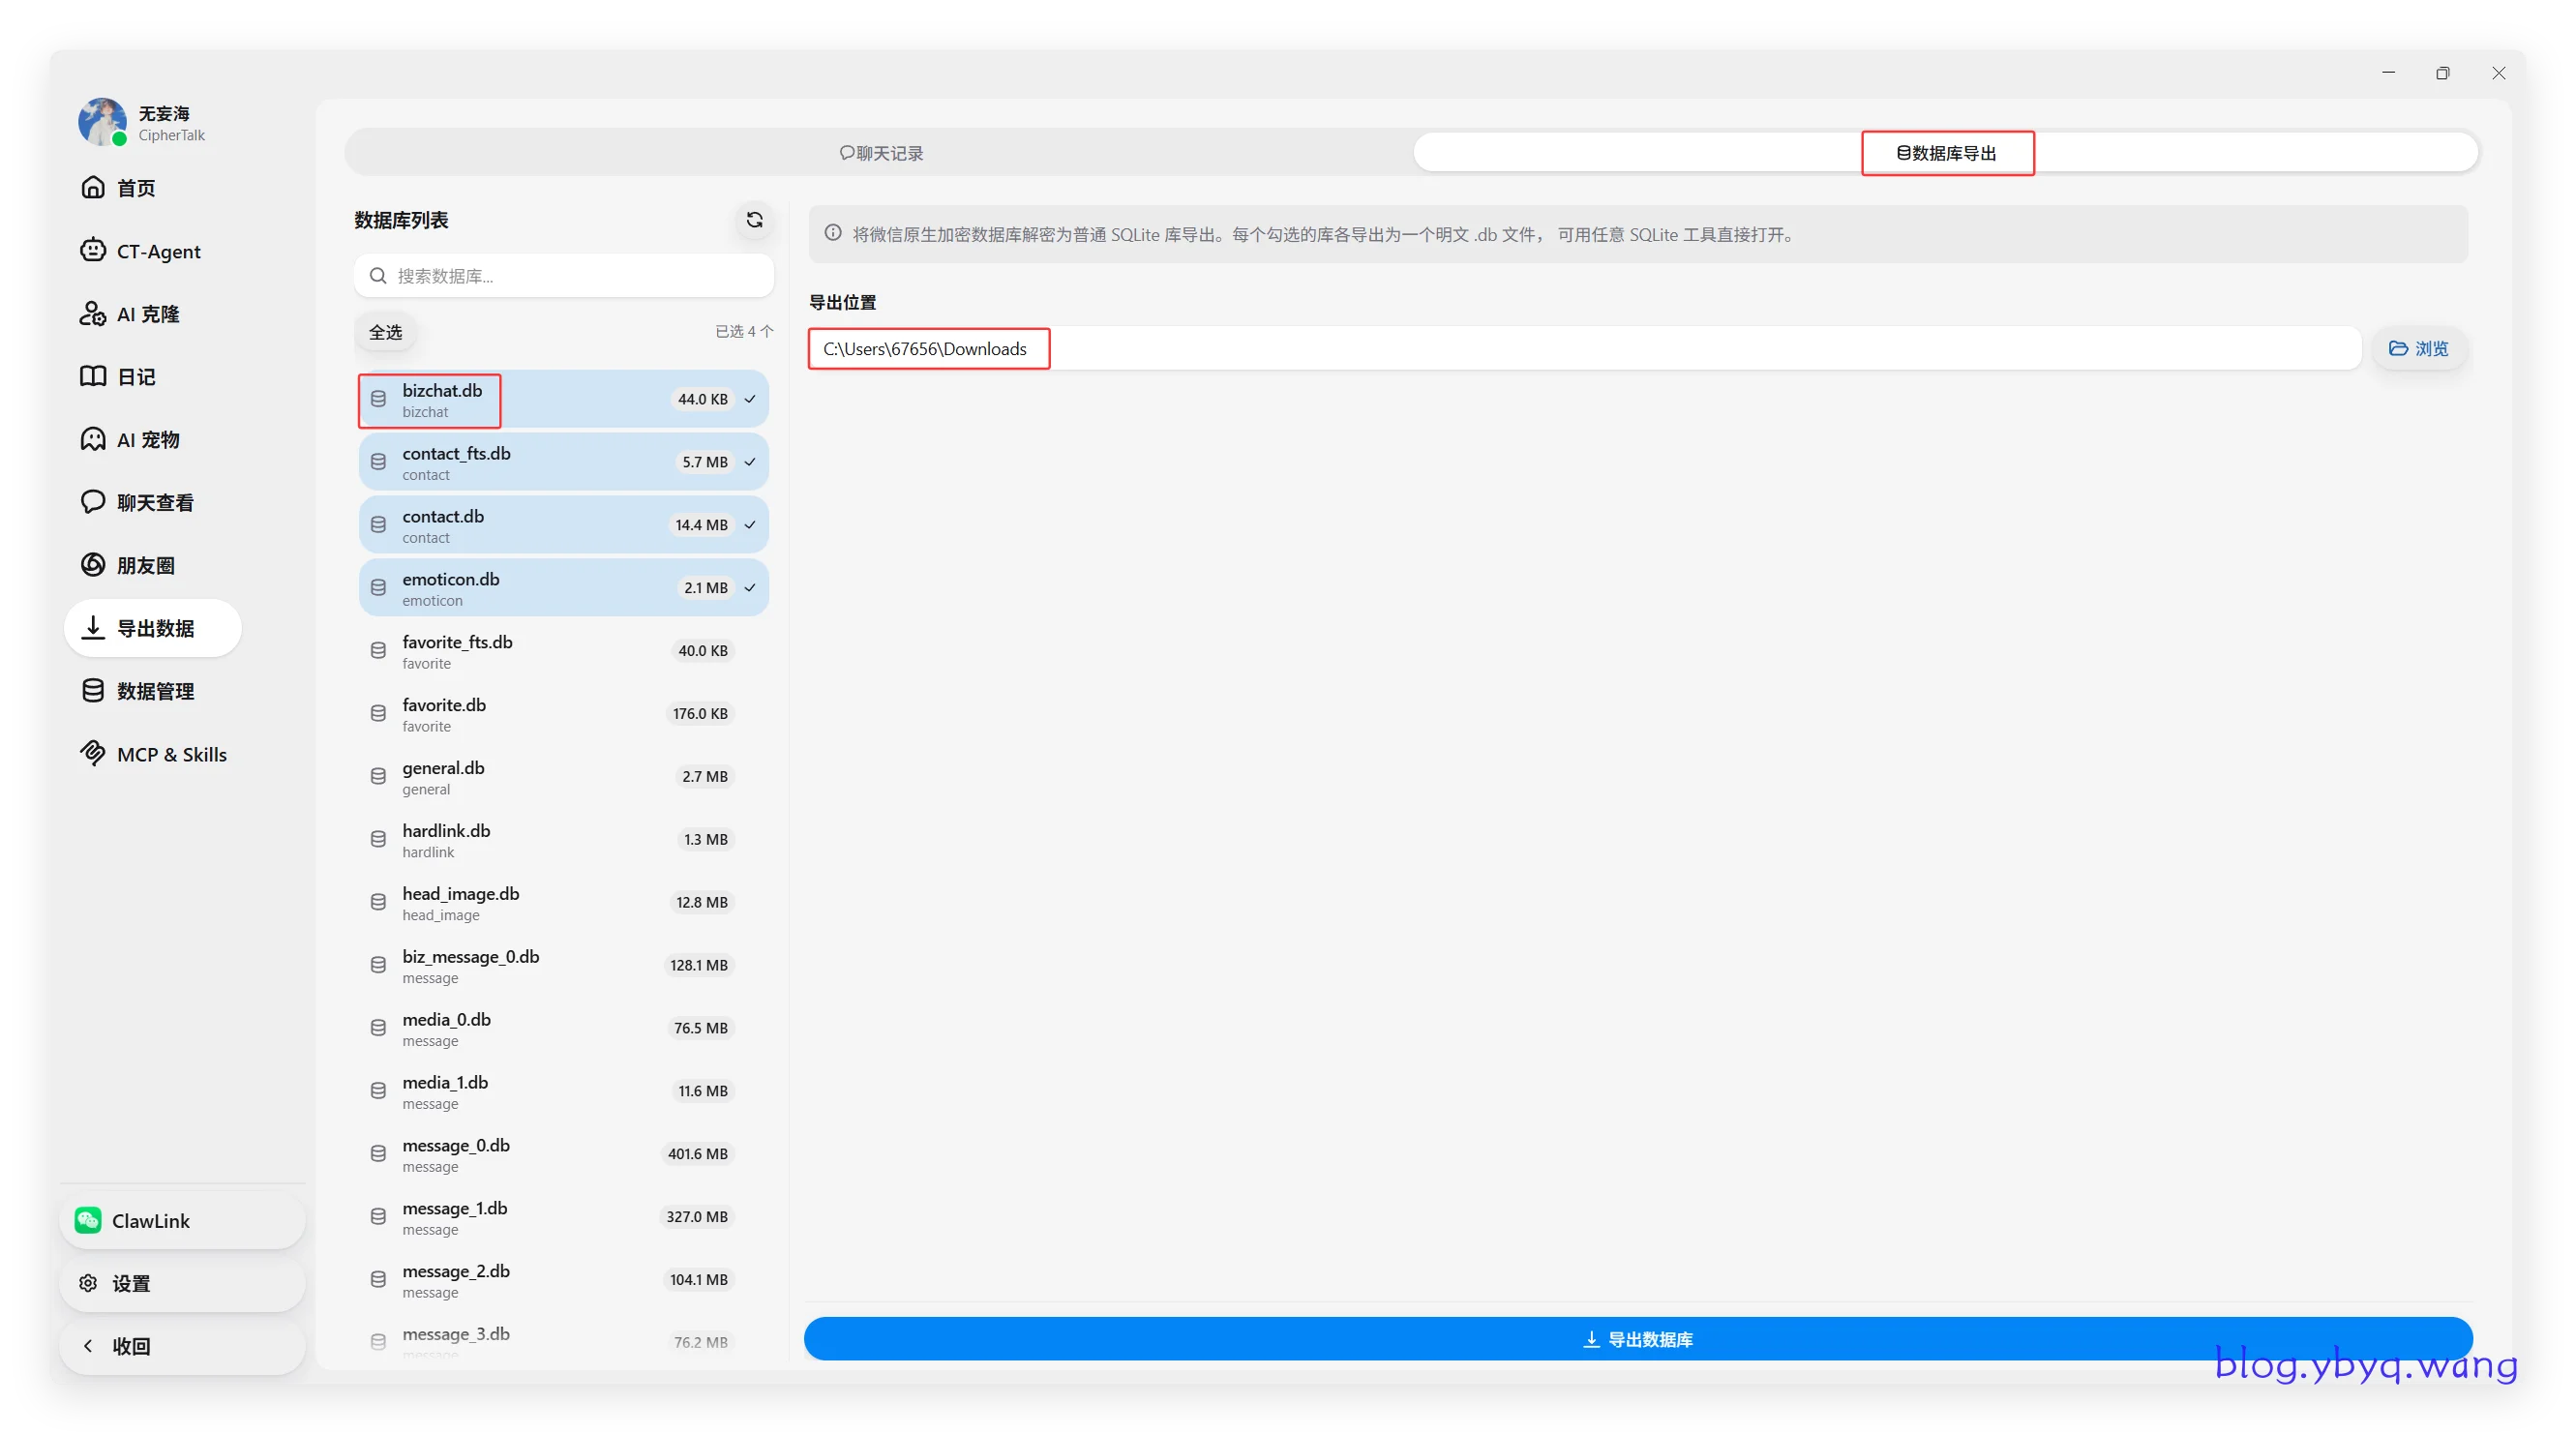
Task: Open 数据管理 database icon
Action: (x=93, y=691)
